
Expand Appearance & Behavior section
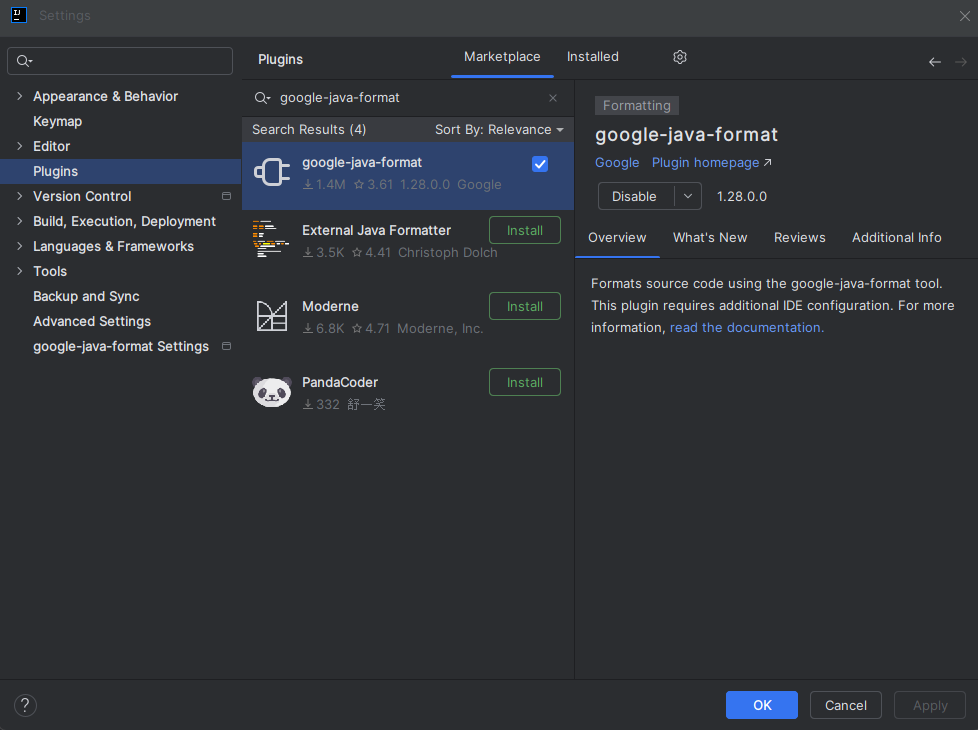point(19,96)
